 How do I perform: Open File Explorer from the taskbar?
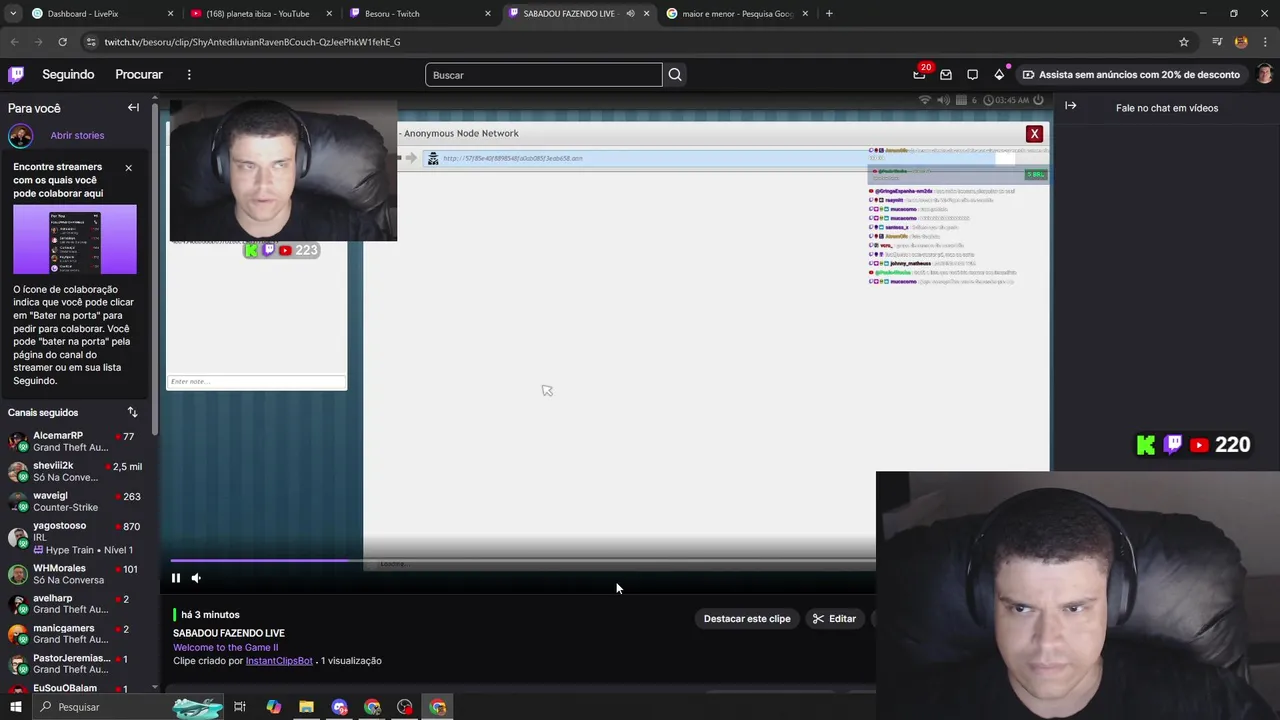[306, 707]
